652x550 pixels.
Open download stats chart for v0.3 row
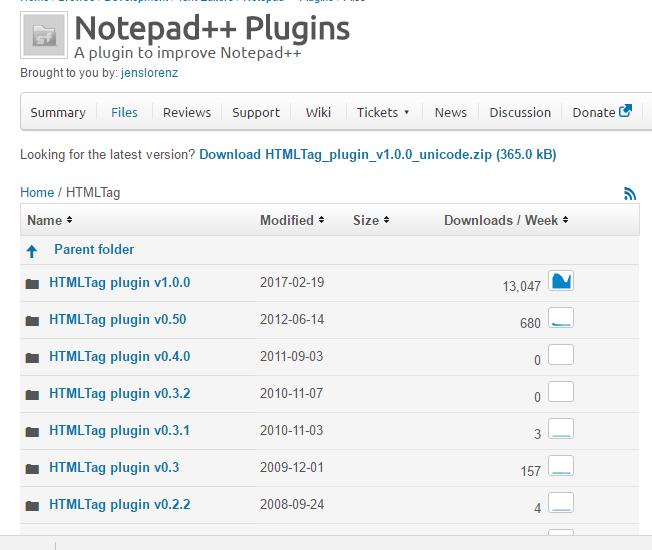[561, 466]
